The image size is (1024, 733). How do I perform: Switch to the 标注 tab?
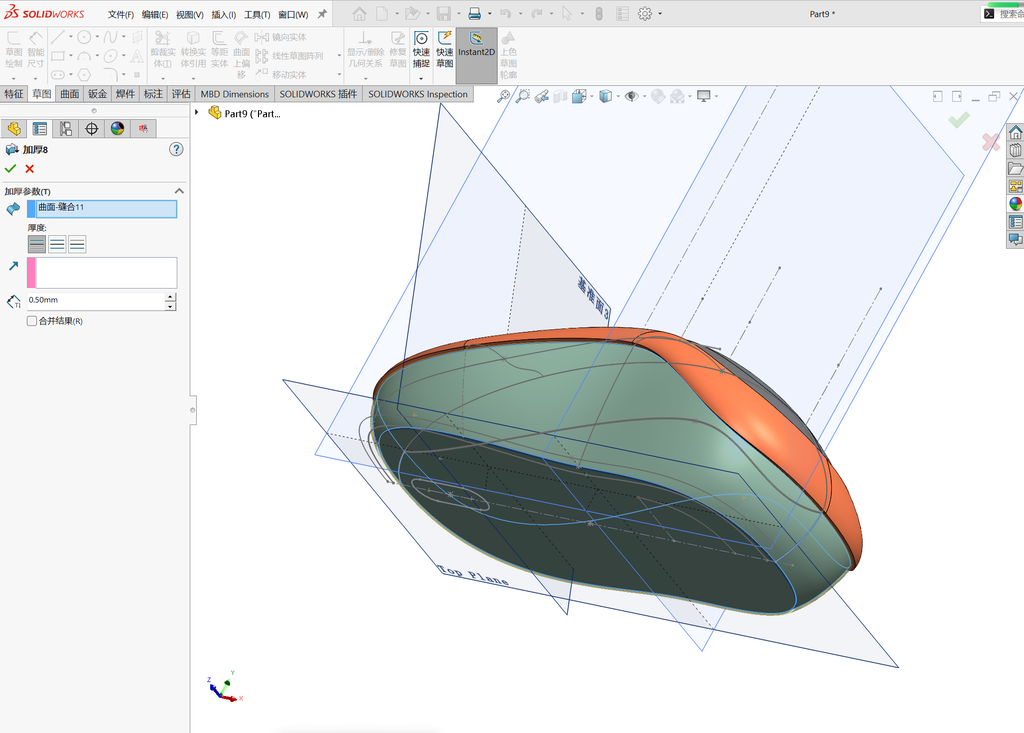(153, 94)
